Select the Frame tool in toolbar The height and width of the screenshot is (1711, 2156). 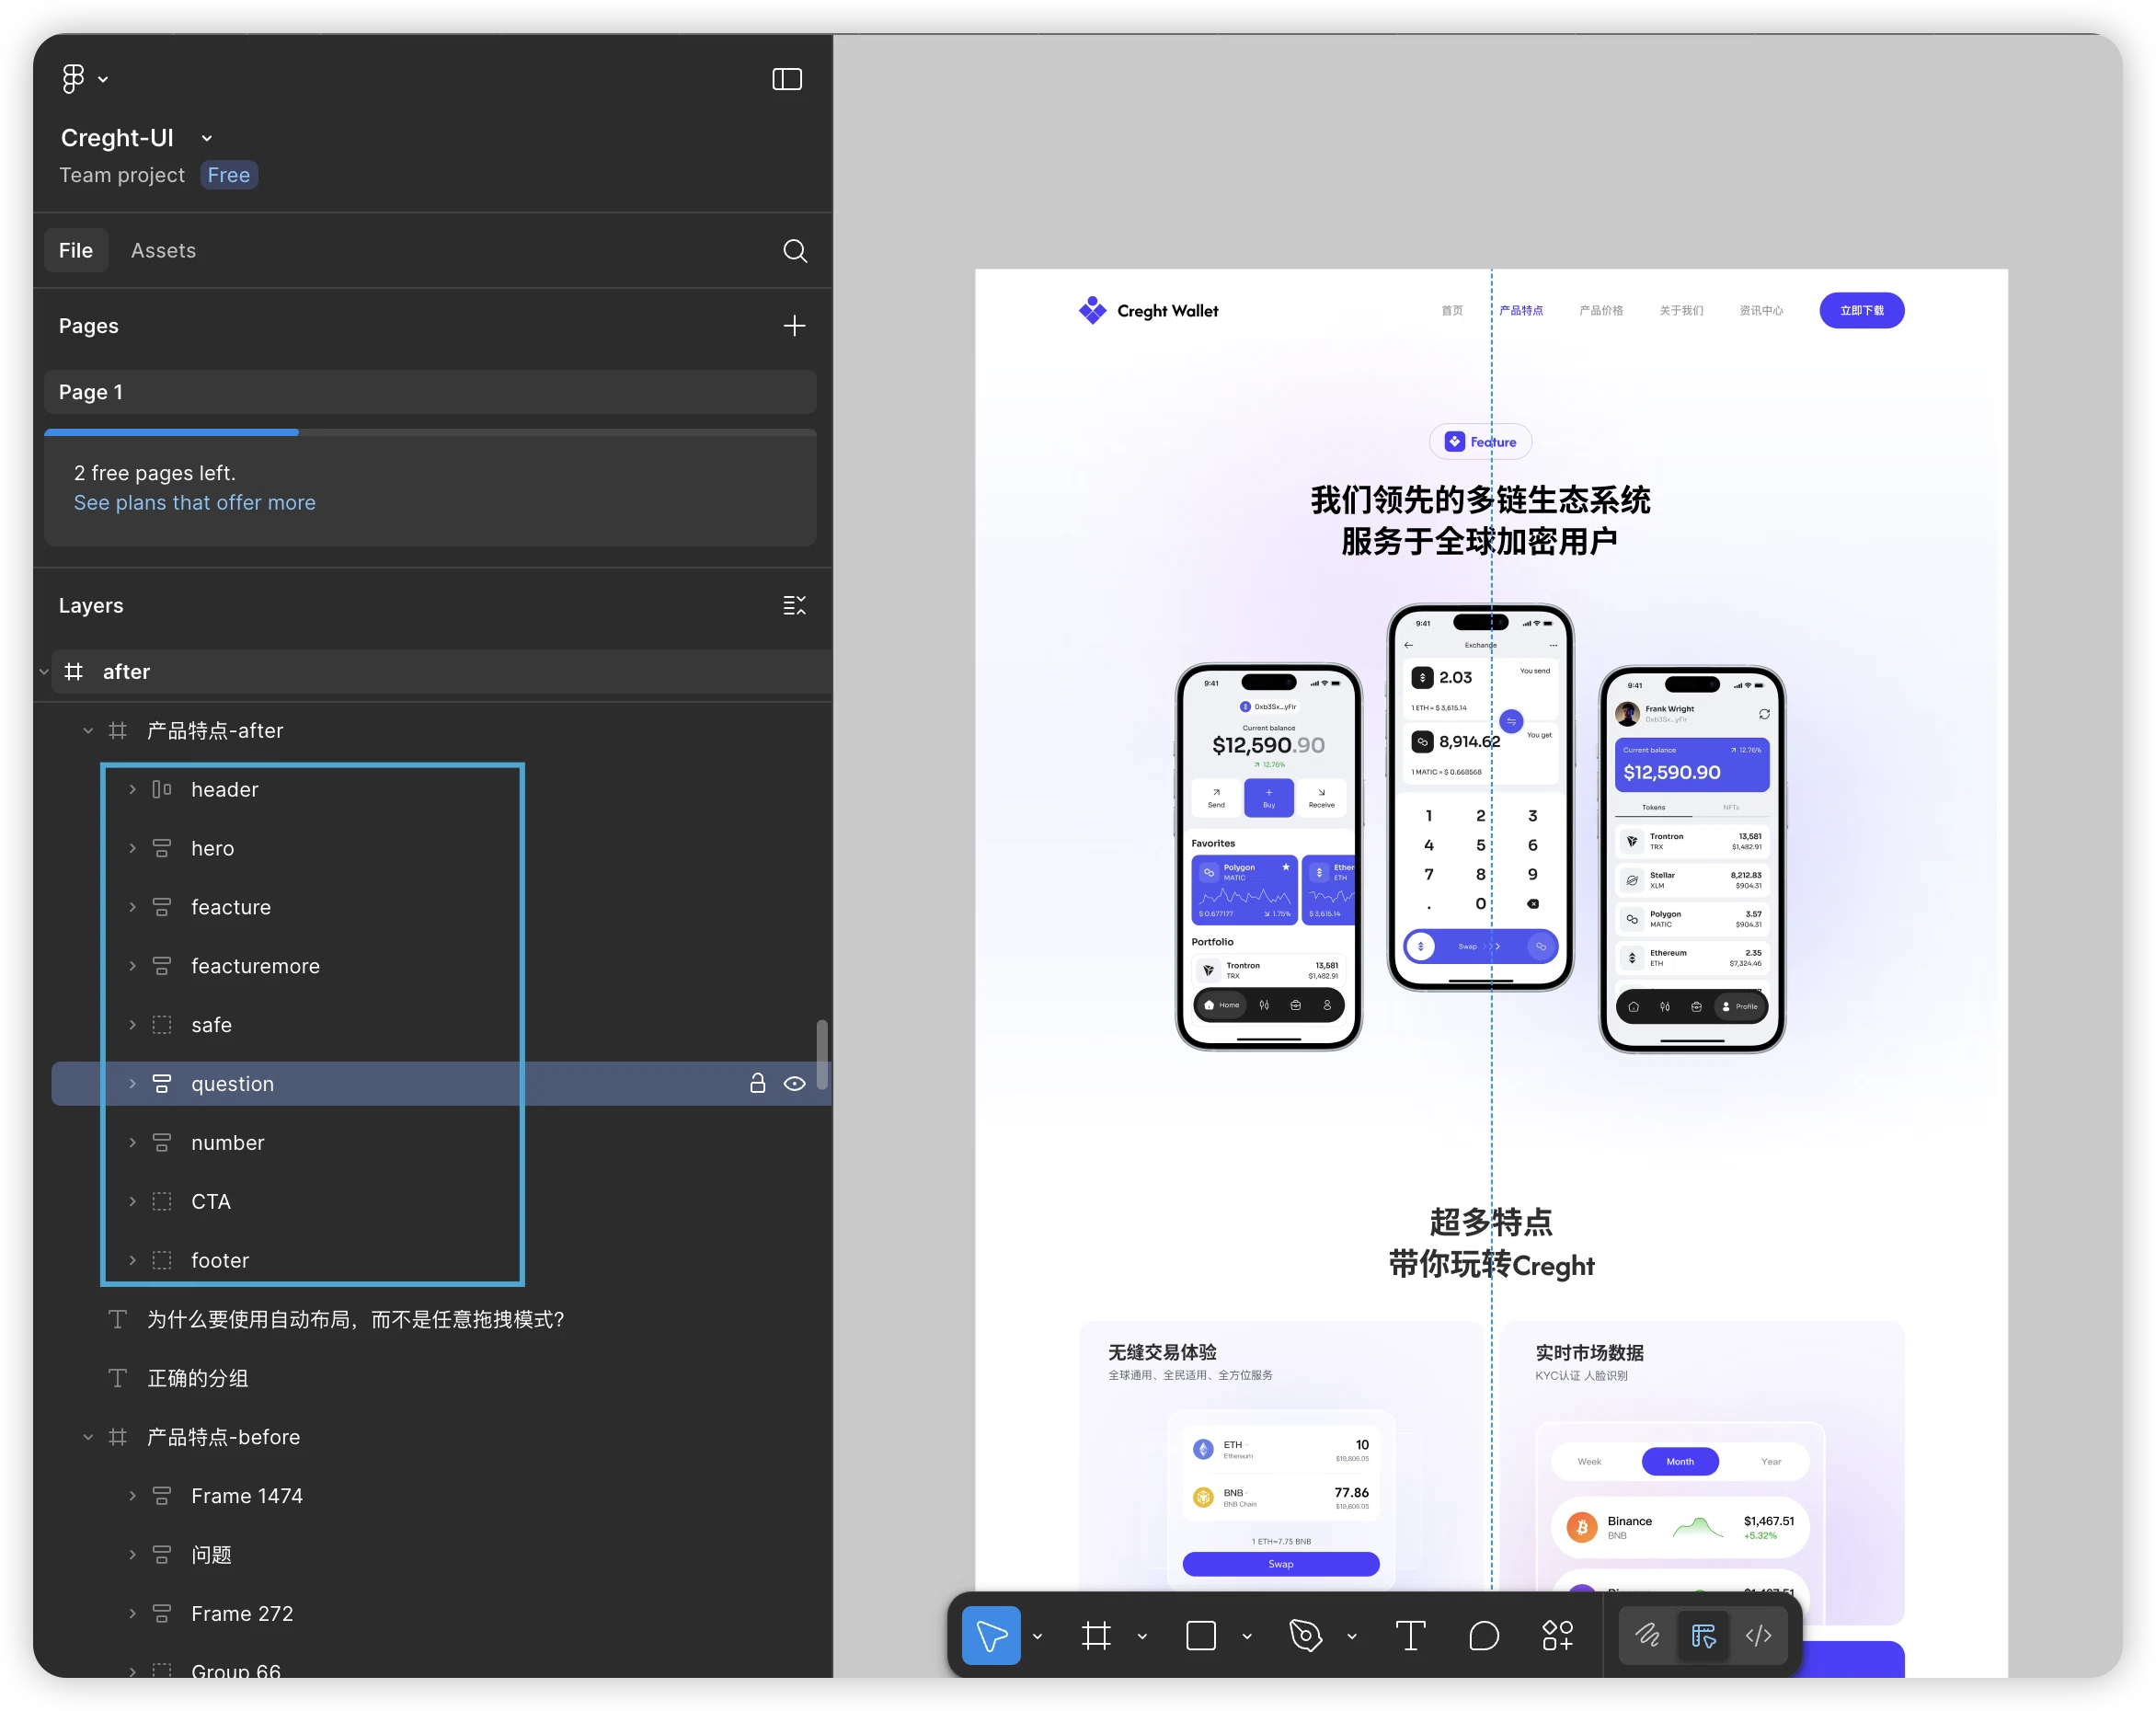click(1096, 1636)
